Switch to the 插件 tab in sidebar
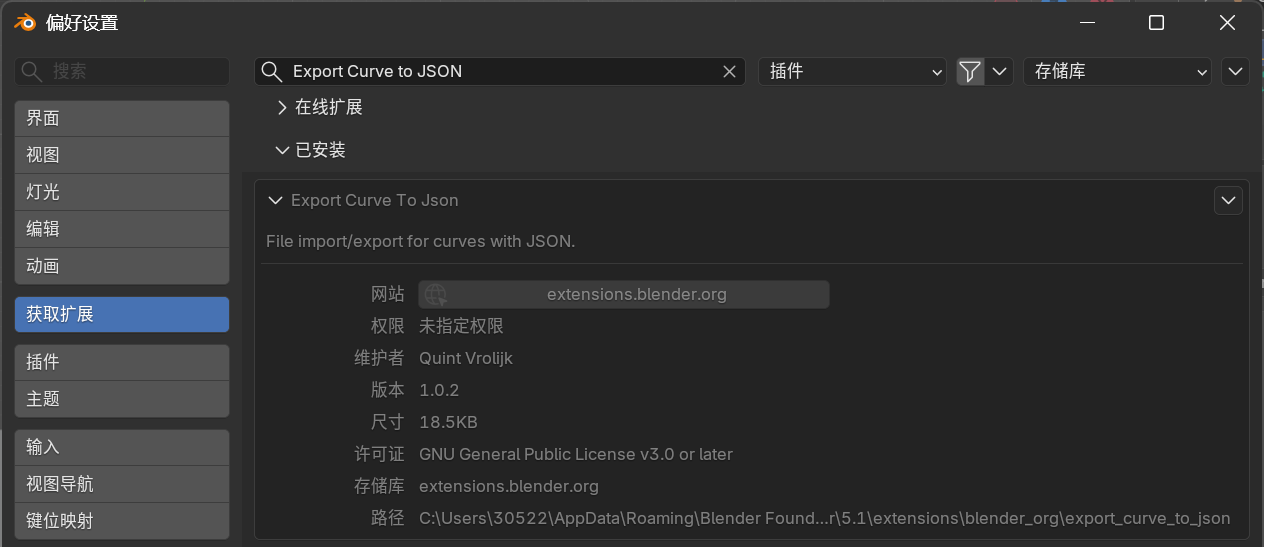The width and height of the screenshot is (1264, 547). coord(122,362)
